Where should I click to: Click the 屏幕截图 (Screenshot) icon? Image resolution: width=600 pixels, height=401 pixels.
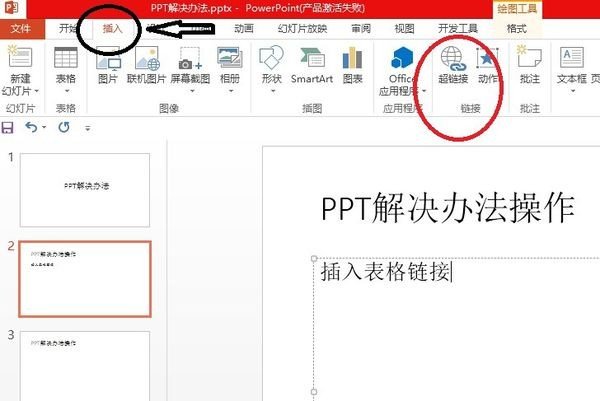tap(190, 57)
